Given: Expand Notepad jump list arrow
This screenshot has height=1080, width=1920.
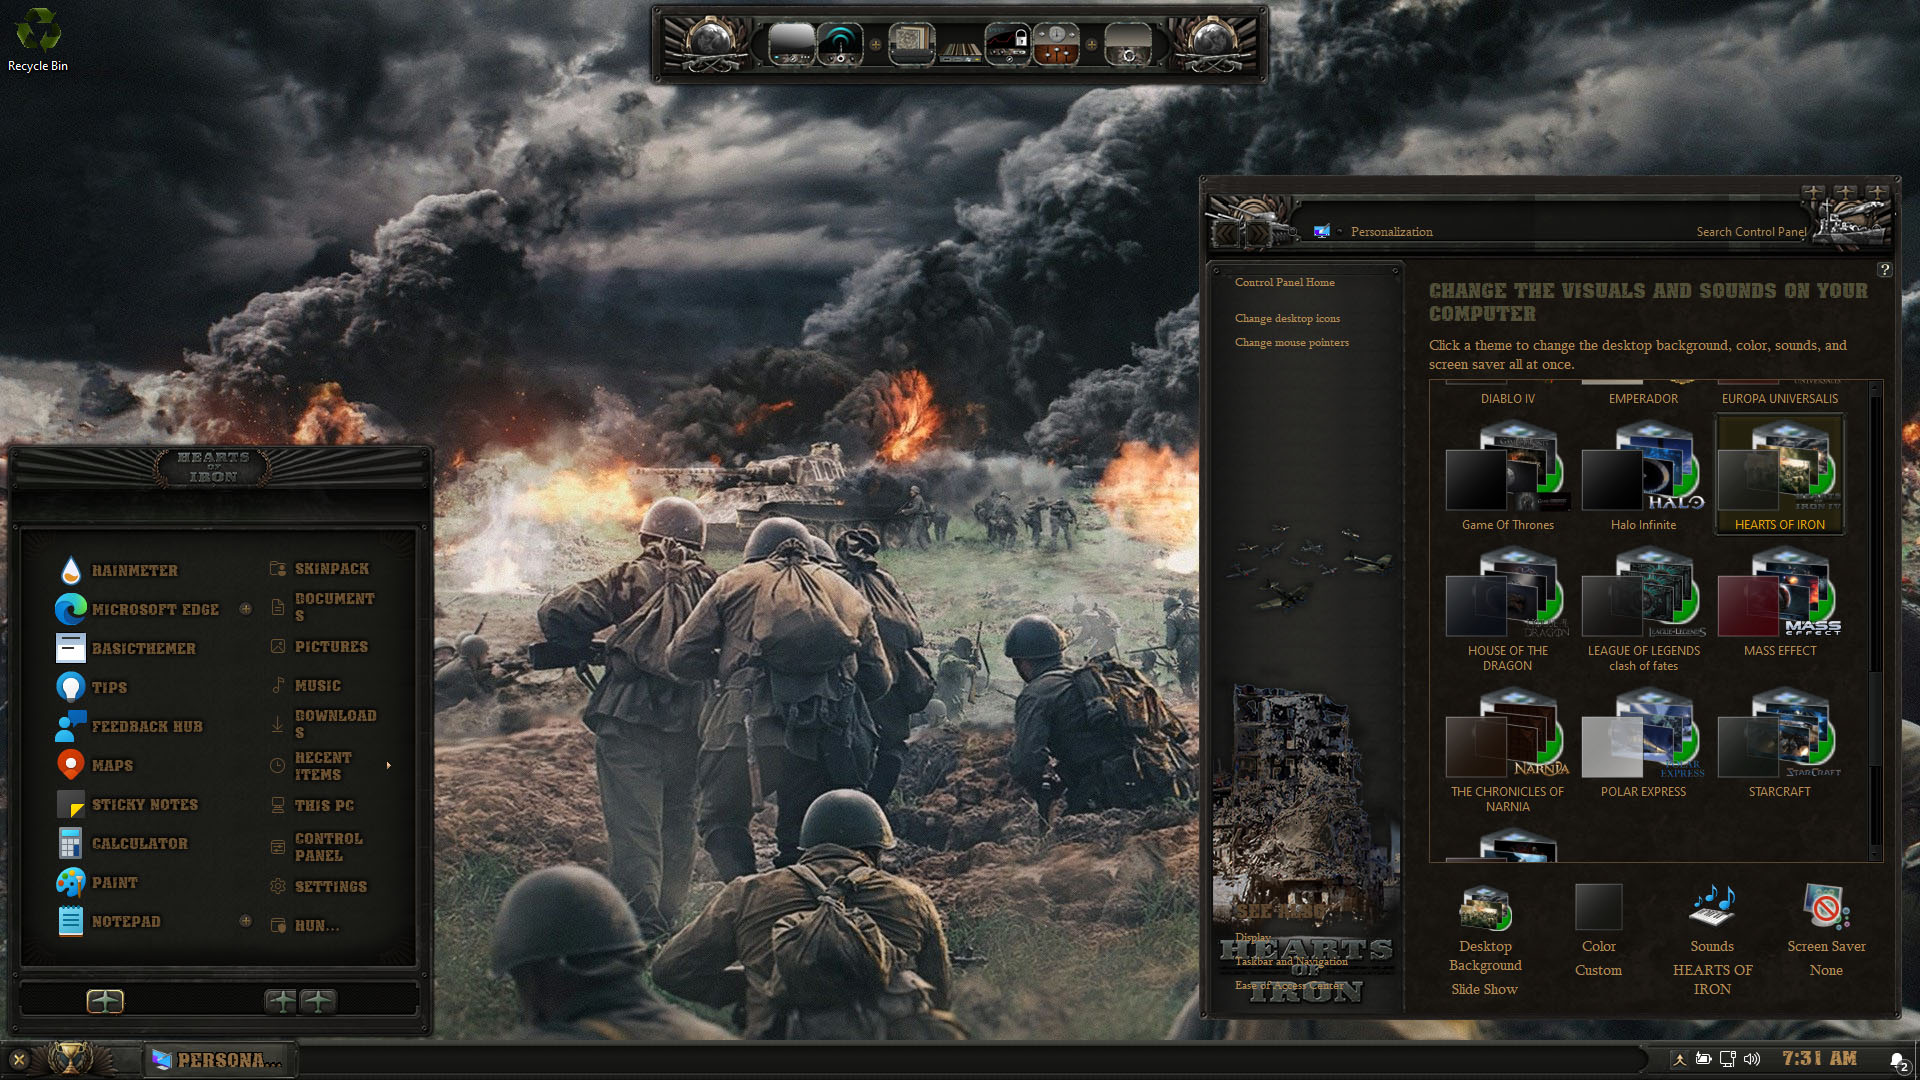Looking at the screenshot, I should tap(245, 921).
